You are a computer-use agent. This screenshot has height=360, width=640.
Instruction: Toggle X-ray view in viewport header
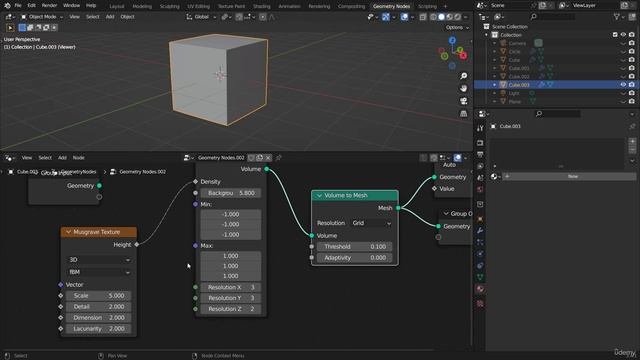tap(423, 17)
